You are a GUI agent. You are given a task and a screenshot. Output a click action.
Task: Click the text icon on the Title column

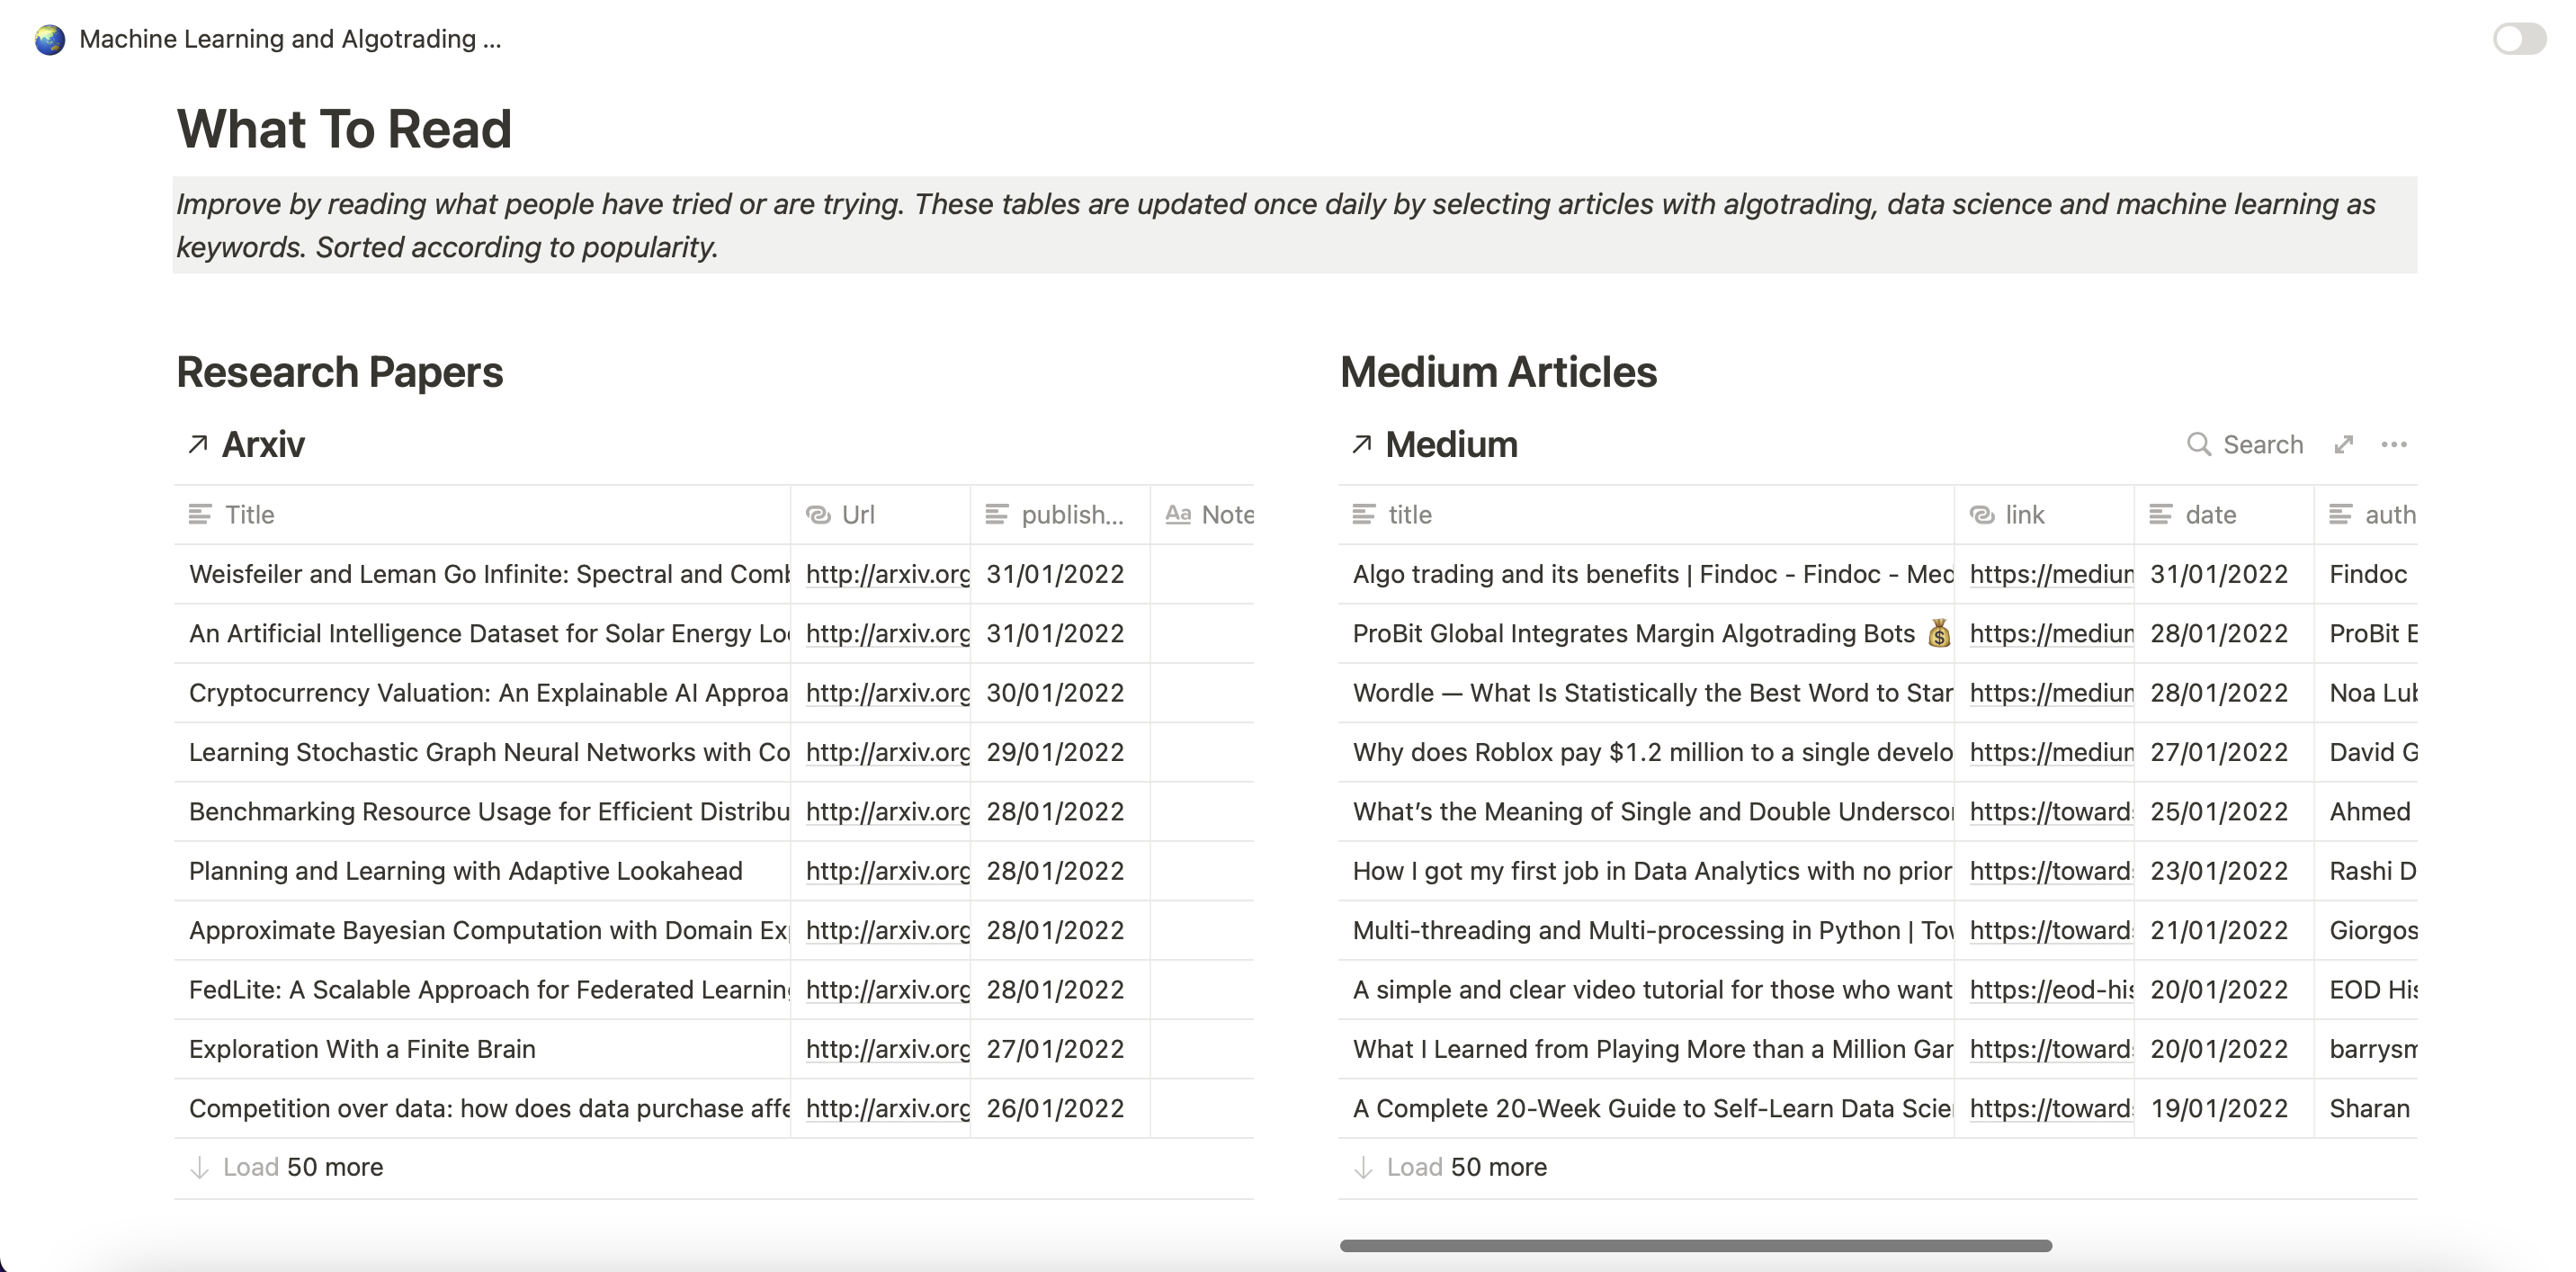click(x=200, y=515)
